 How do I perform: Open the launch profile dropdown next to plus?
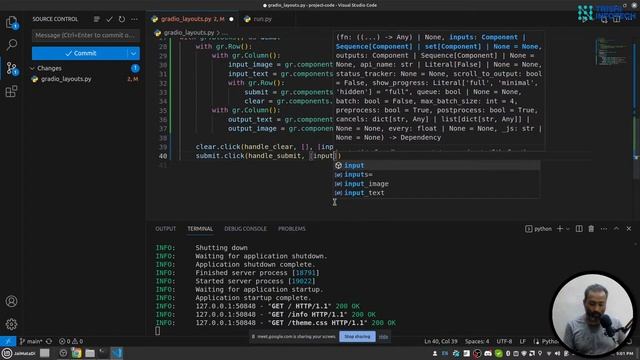[x=568, y=229]
